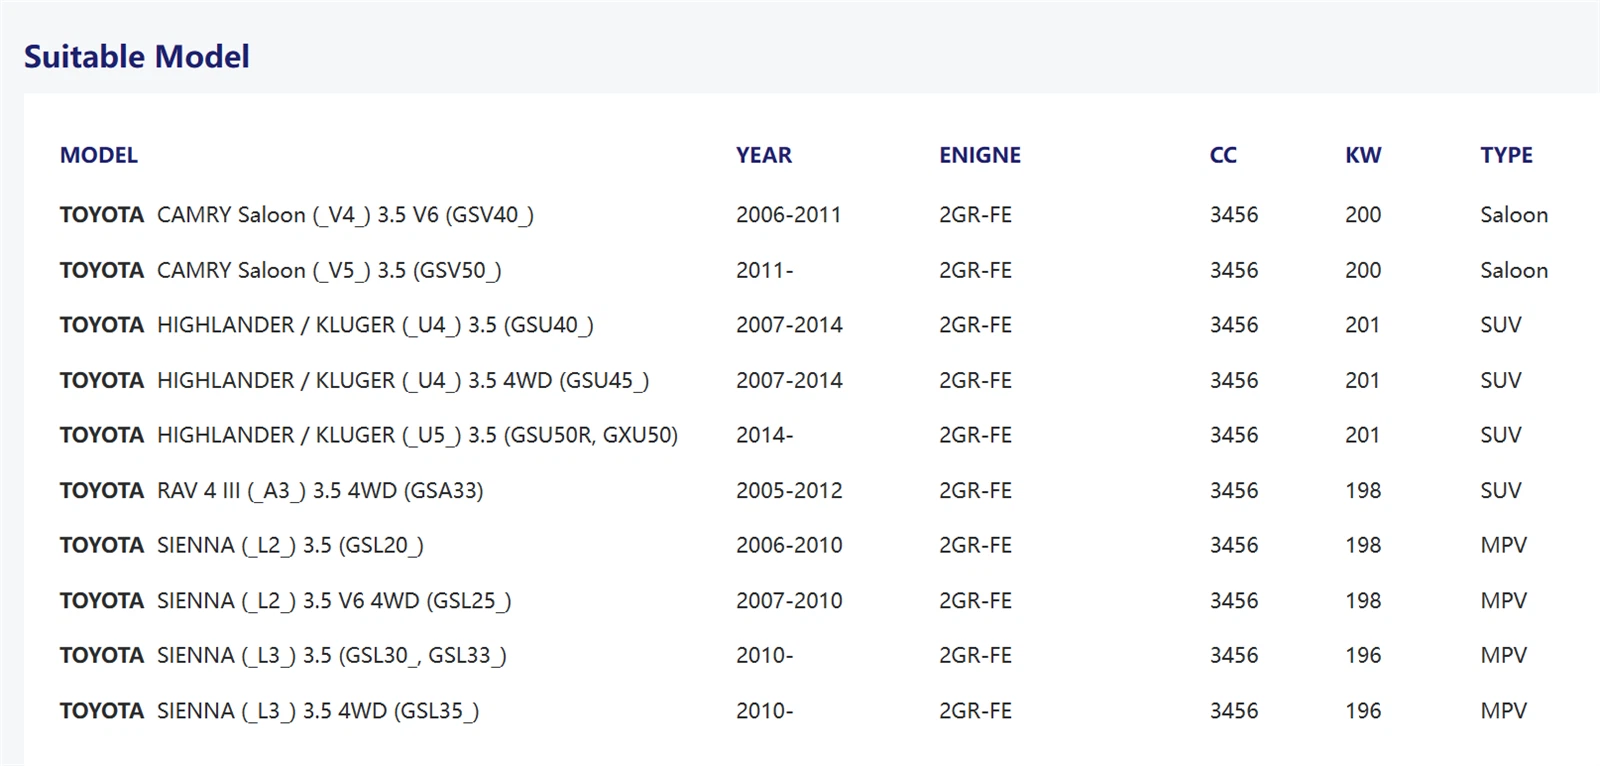Select the SIENNA (_L2_) 3.5 (GSL20_) model
This screenshot has height=766, width=1600.
point(290,545)
